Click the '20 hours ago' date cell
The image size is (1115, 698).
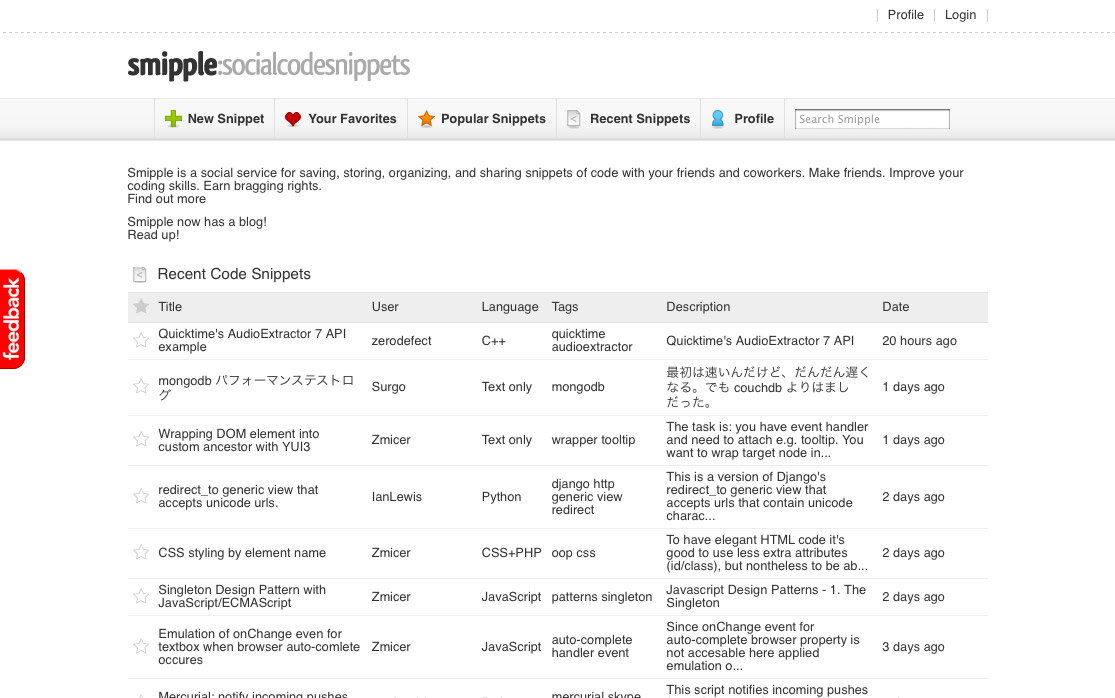[919, 341]
